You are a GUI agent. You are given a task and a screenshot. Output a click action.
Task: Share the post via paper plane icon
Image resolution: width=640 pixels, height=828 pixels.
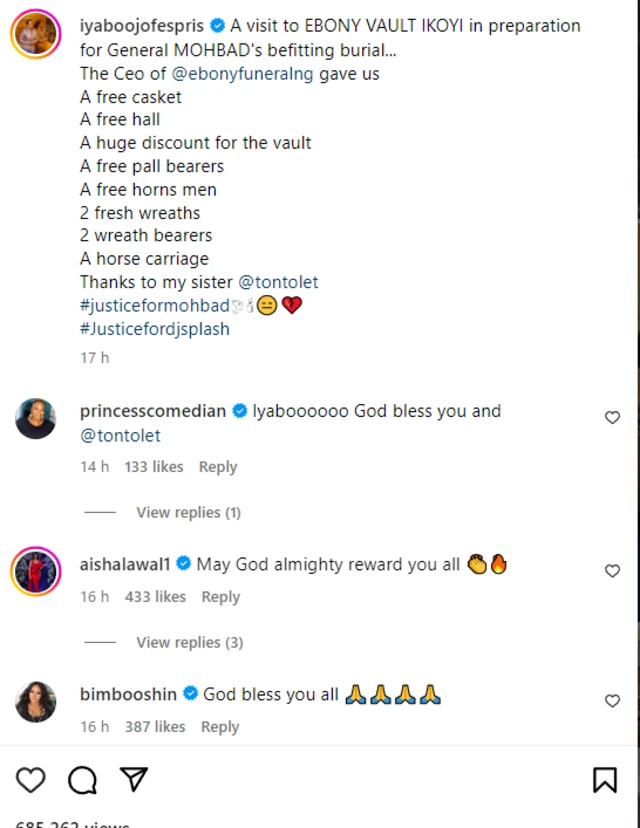point(134,780)
